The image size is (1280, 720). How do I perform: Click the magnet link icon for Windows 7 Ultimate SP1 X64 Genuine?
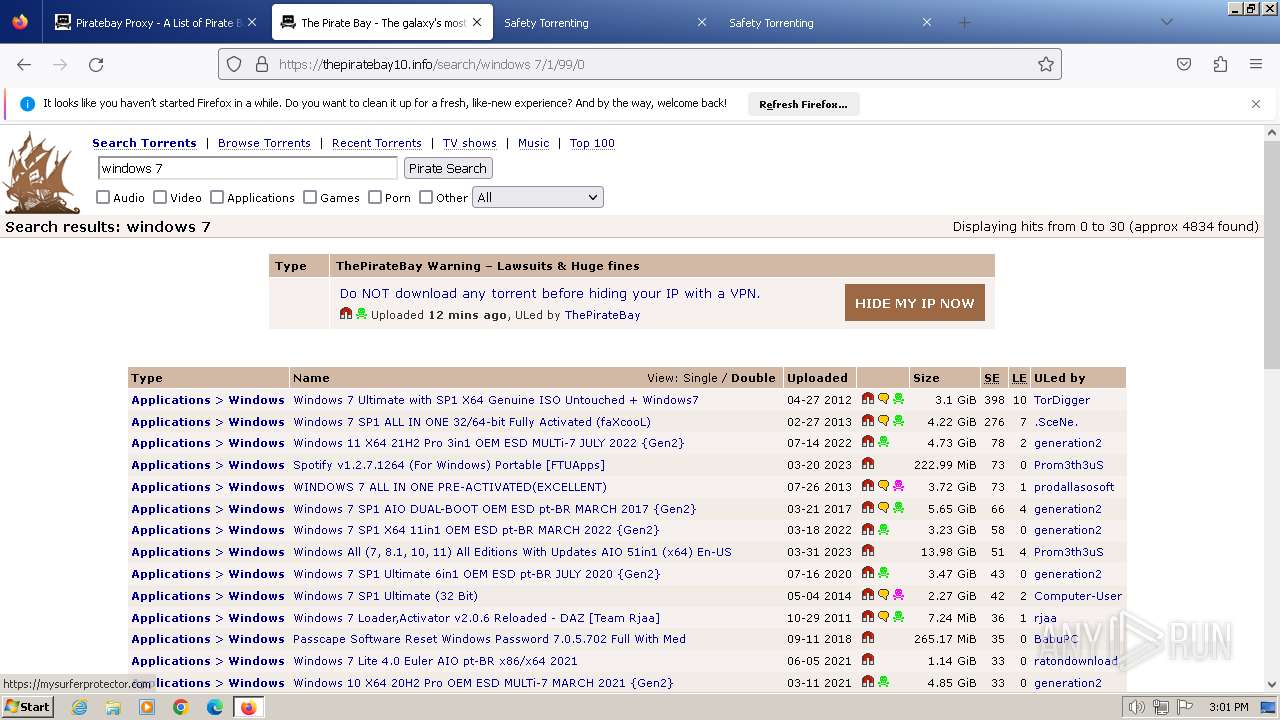click(x=867, y=399)
